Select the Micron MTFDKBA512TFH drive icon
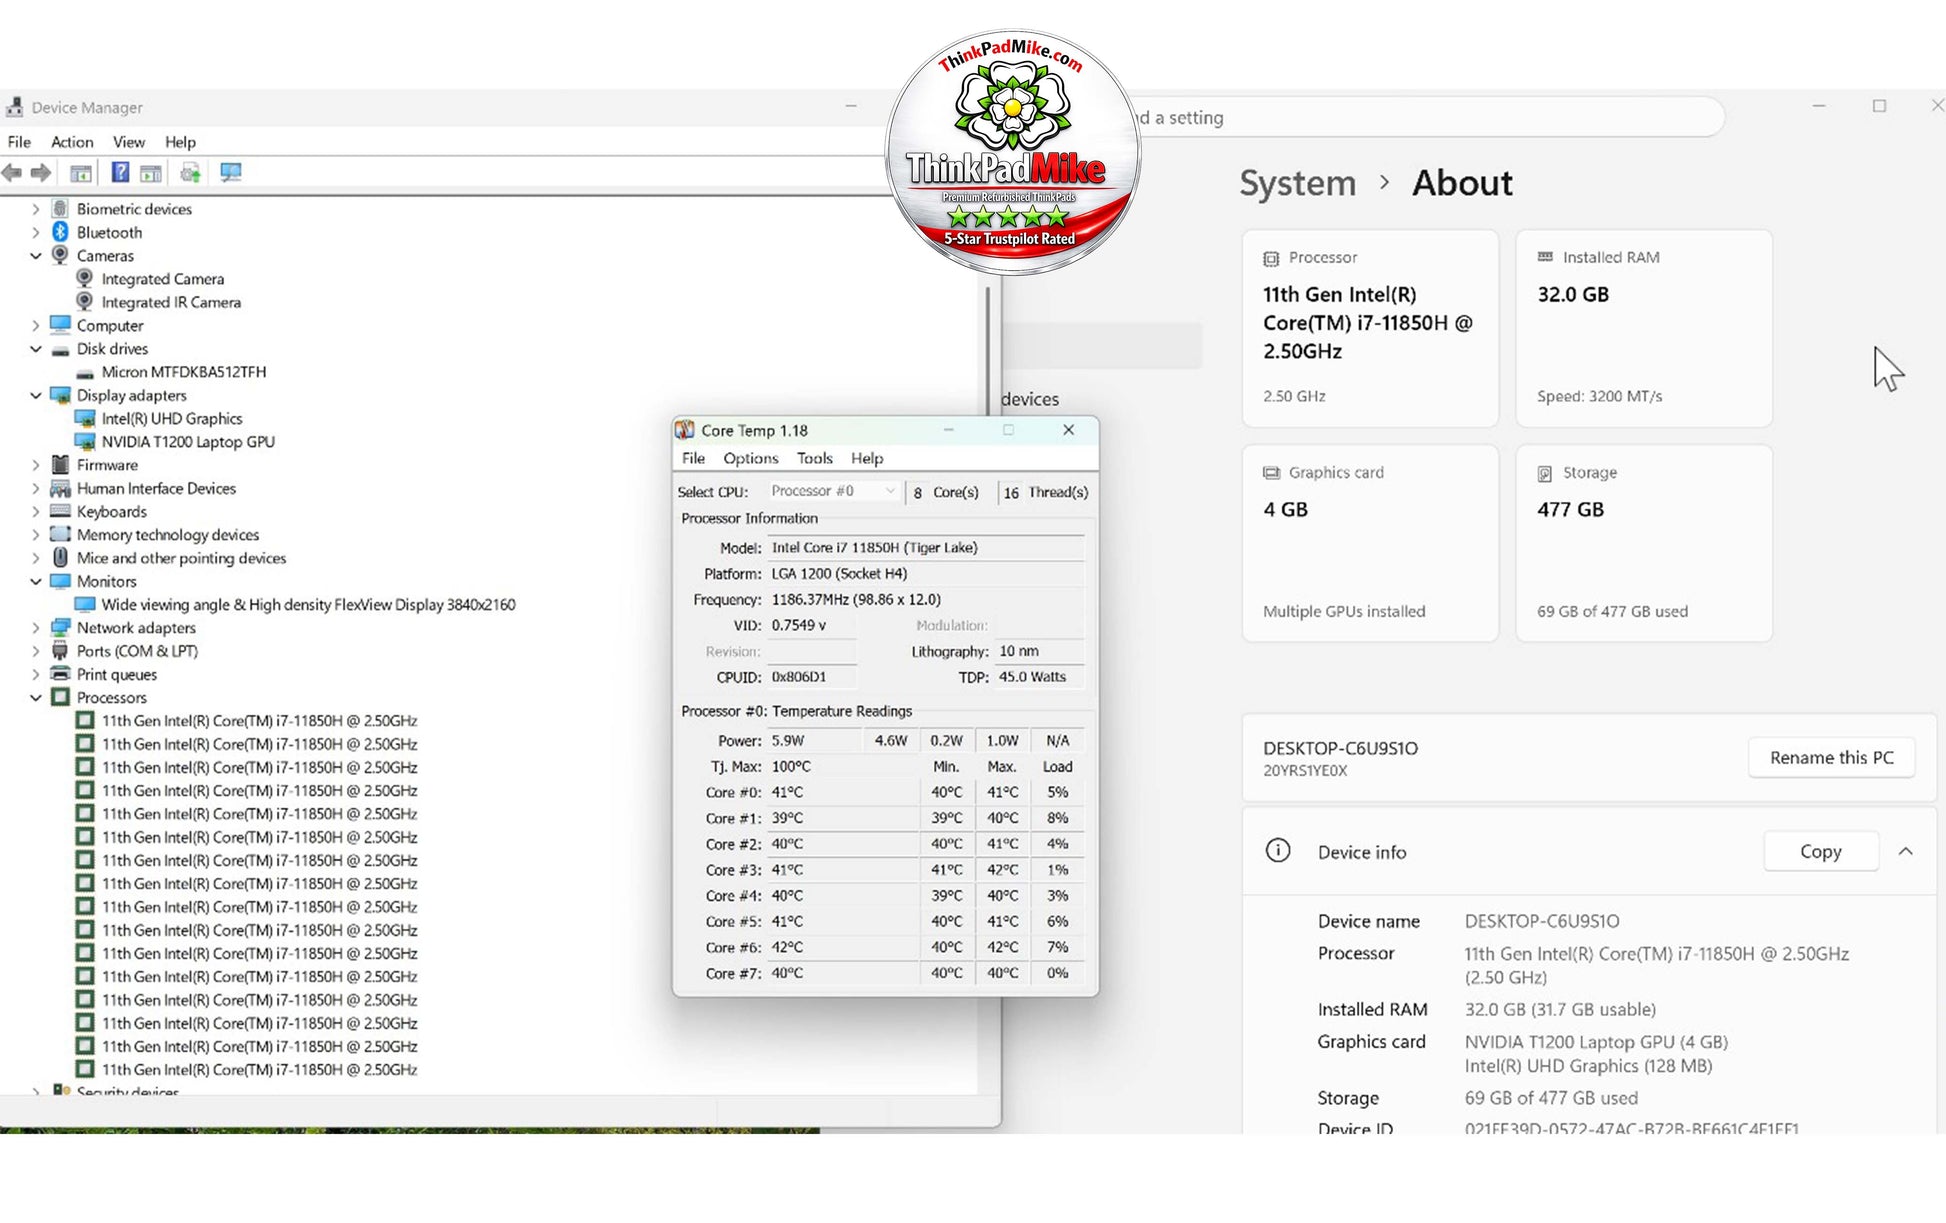Screen dimensions: 1946x1223 (85, 373)
